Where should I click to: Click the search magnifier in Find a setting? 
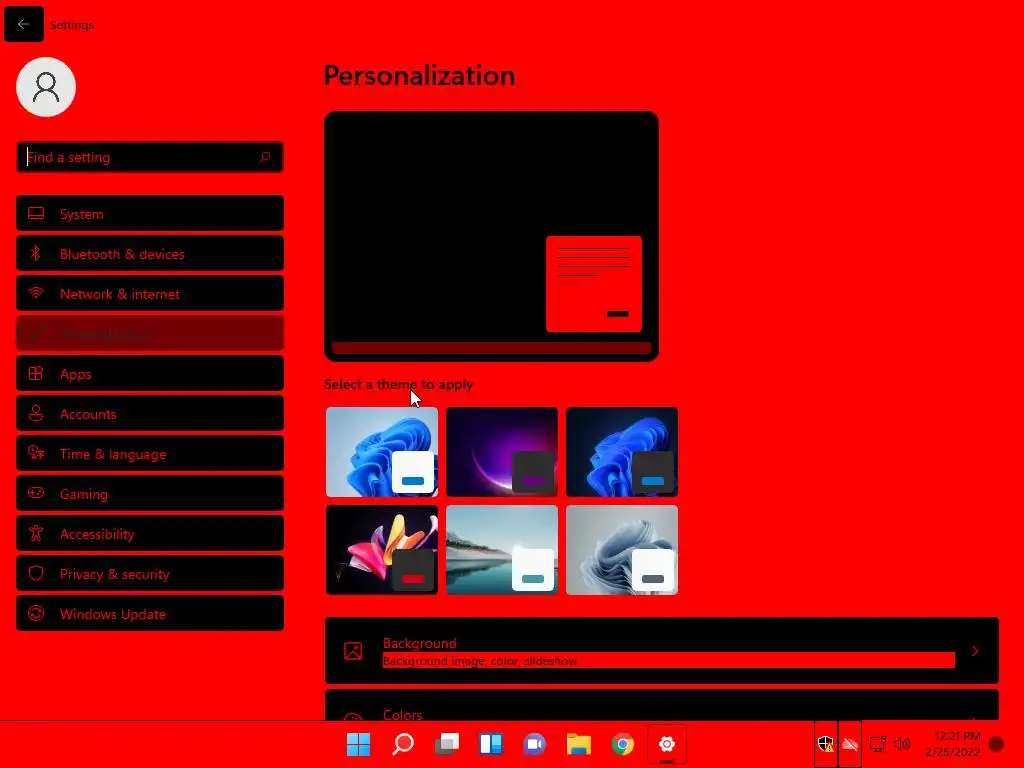[x=265, y=157]
